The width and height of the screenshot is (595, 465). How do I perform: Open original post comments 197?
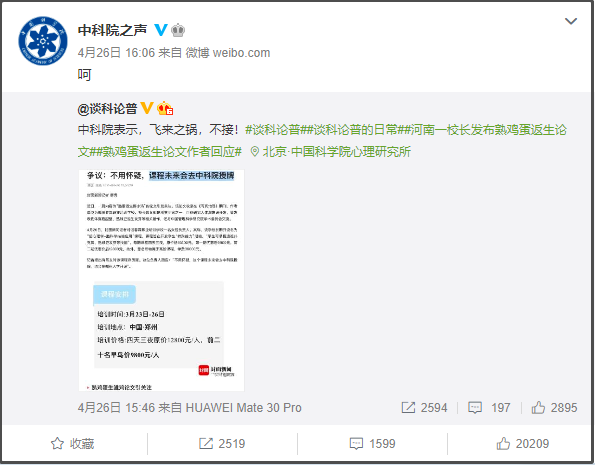[490, 408]
